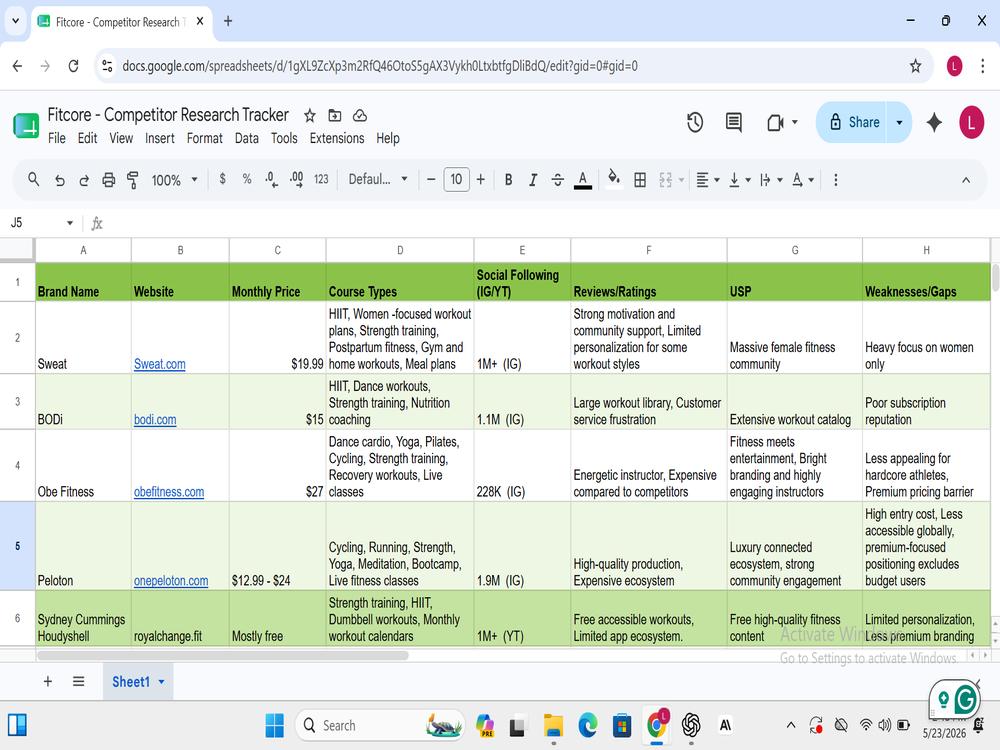Reload the browser page
1000x750 pixels.
[73, 66]
